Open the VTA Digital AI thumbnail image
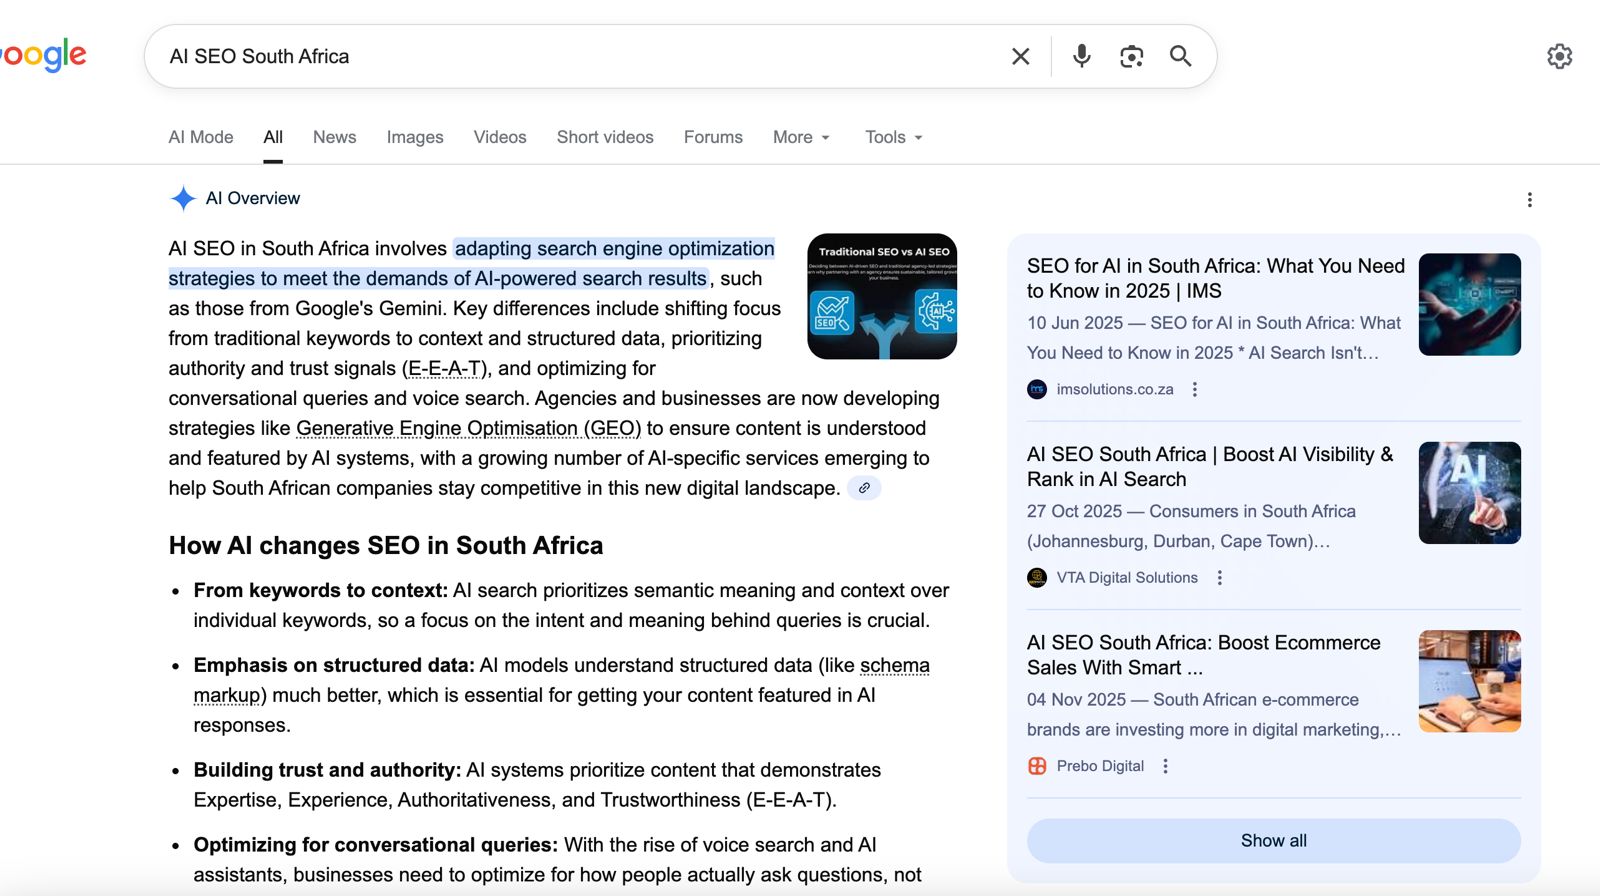This screenshot has width=1600, height=896. (x=1470, y=493)
